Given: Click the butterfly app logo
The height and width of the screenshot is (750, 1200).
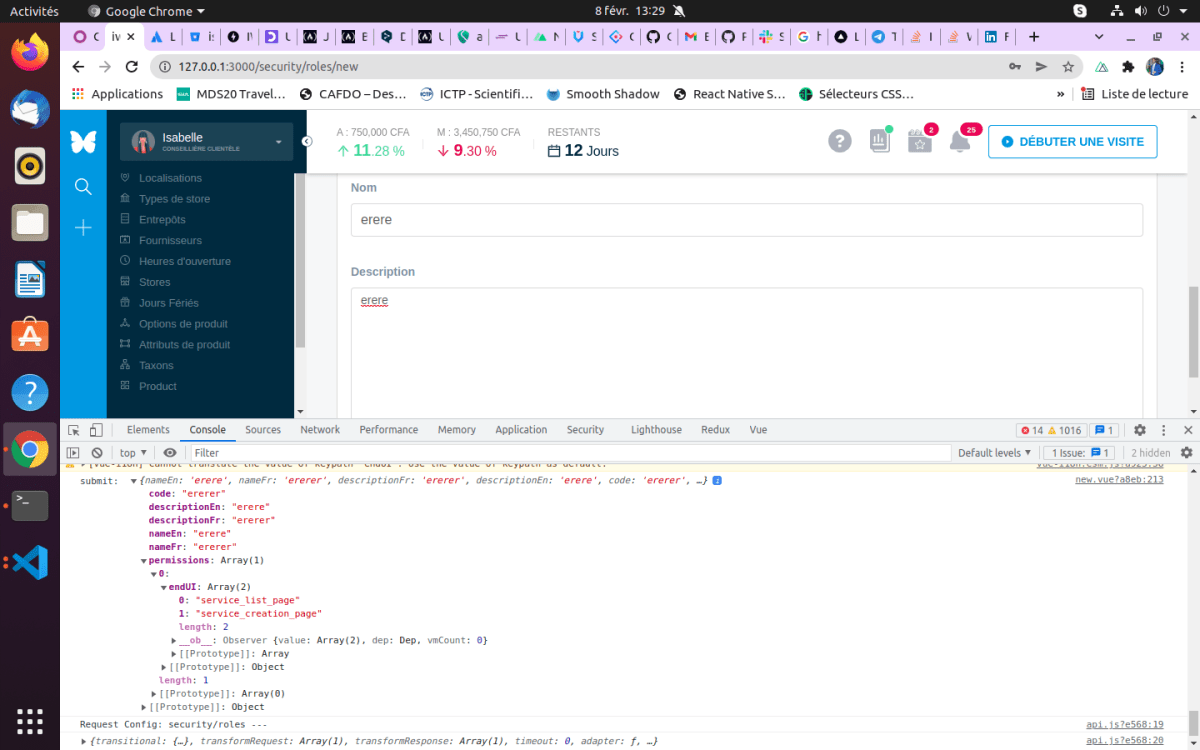Looking at the screenshot, I should click(83, 141).
